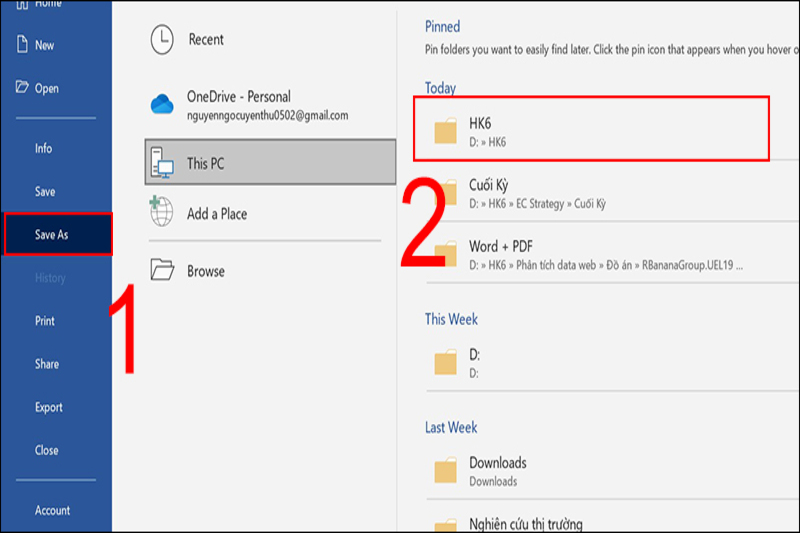Open the Account page
800x533 pixels.
click(x=53, y=510)
